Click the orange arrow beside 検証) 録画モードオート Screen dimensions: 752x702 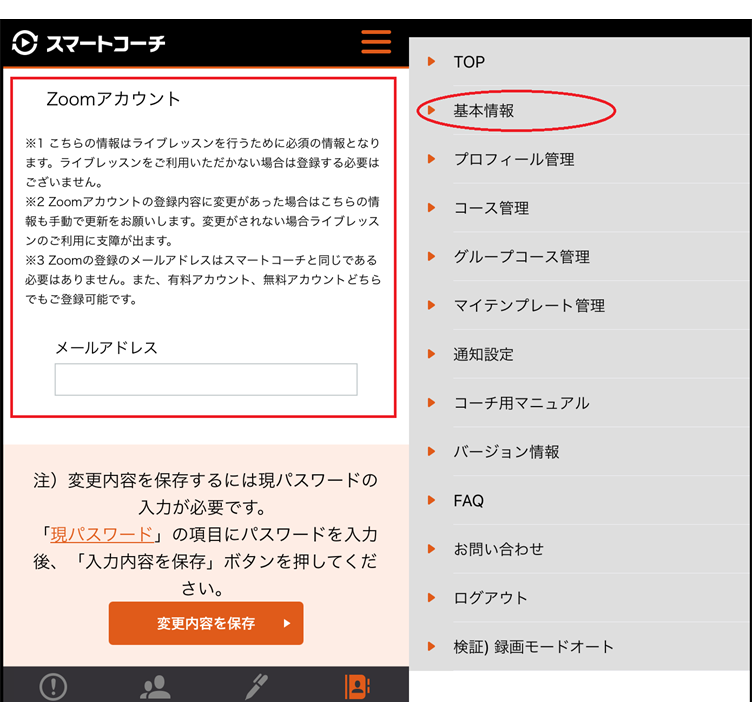click(431, 646)
